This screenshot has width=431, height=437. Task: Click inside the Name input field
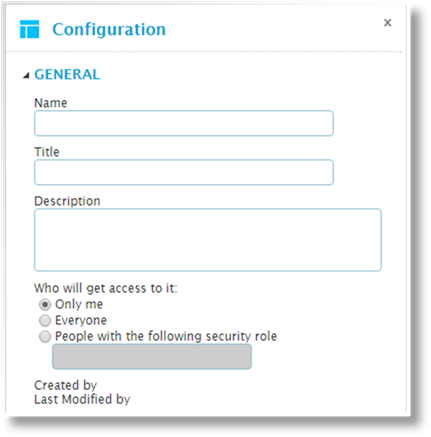pos(184,123)
